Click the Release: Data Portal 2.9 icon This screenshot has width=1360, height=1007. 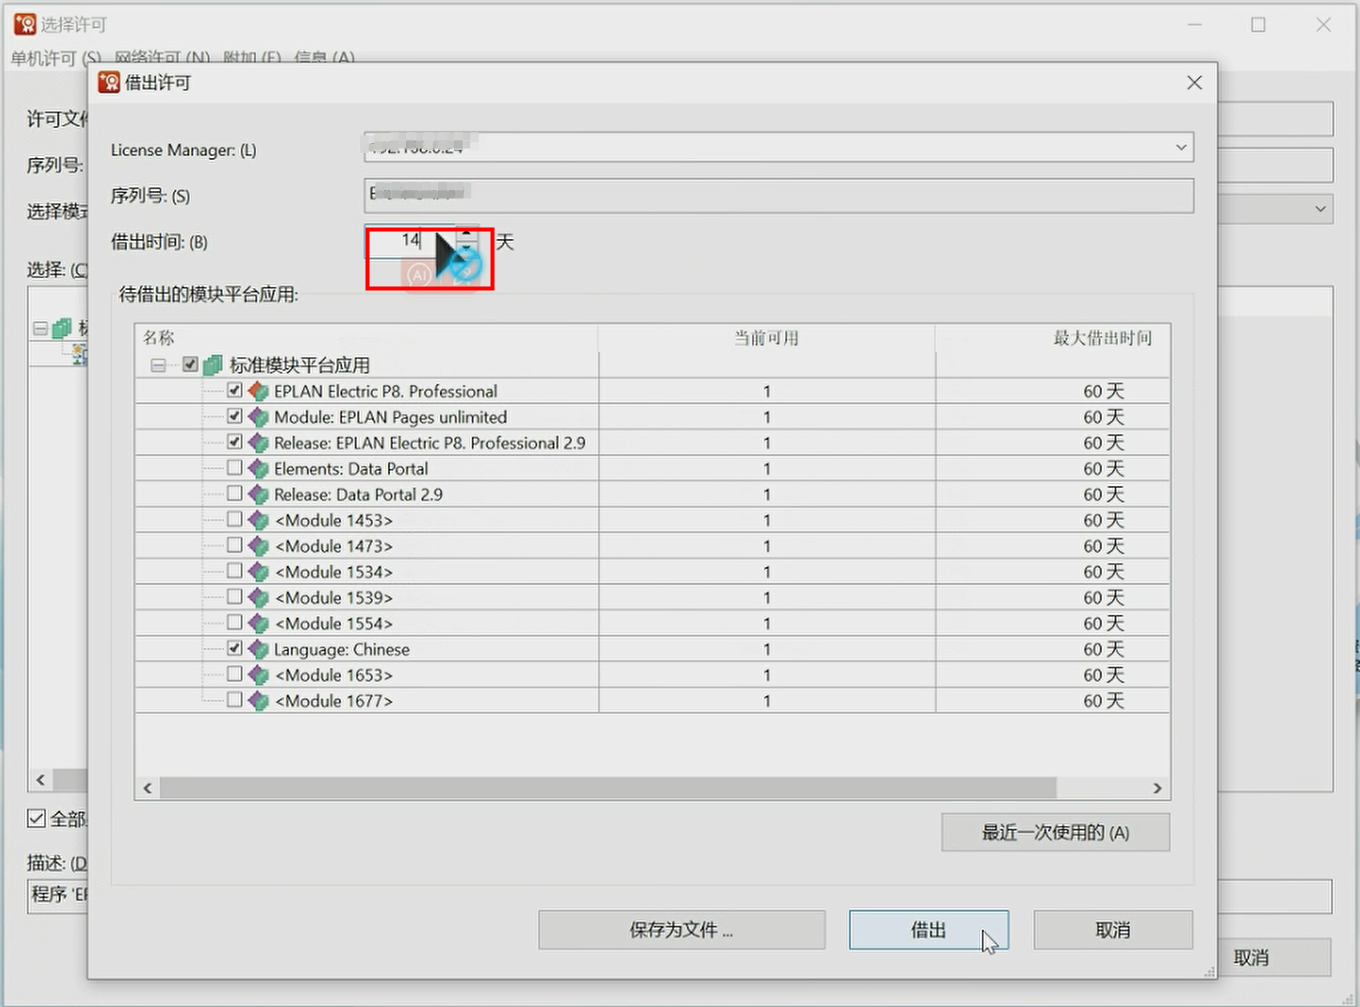pyautogui.click(x=258, y=495)
